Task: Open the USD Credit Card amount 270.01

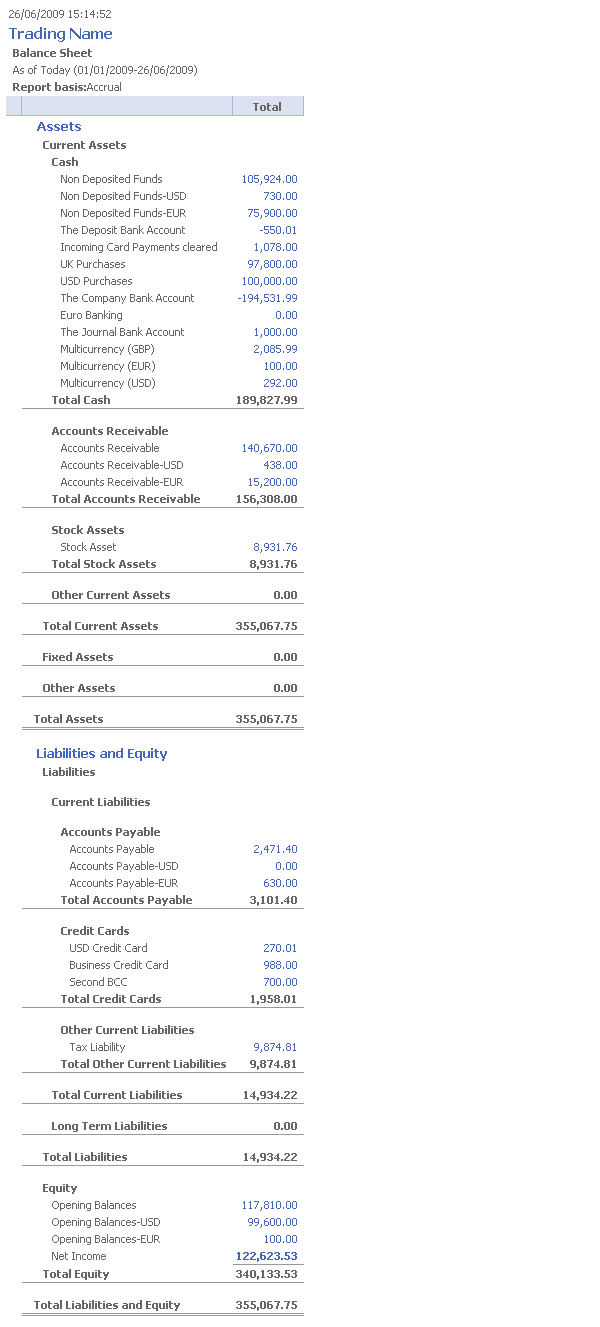Action: click(x=280, y=949)
